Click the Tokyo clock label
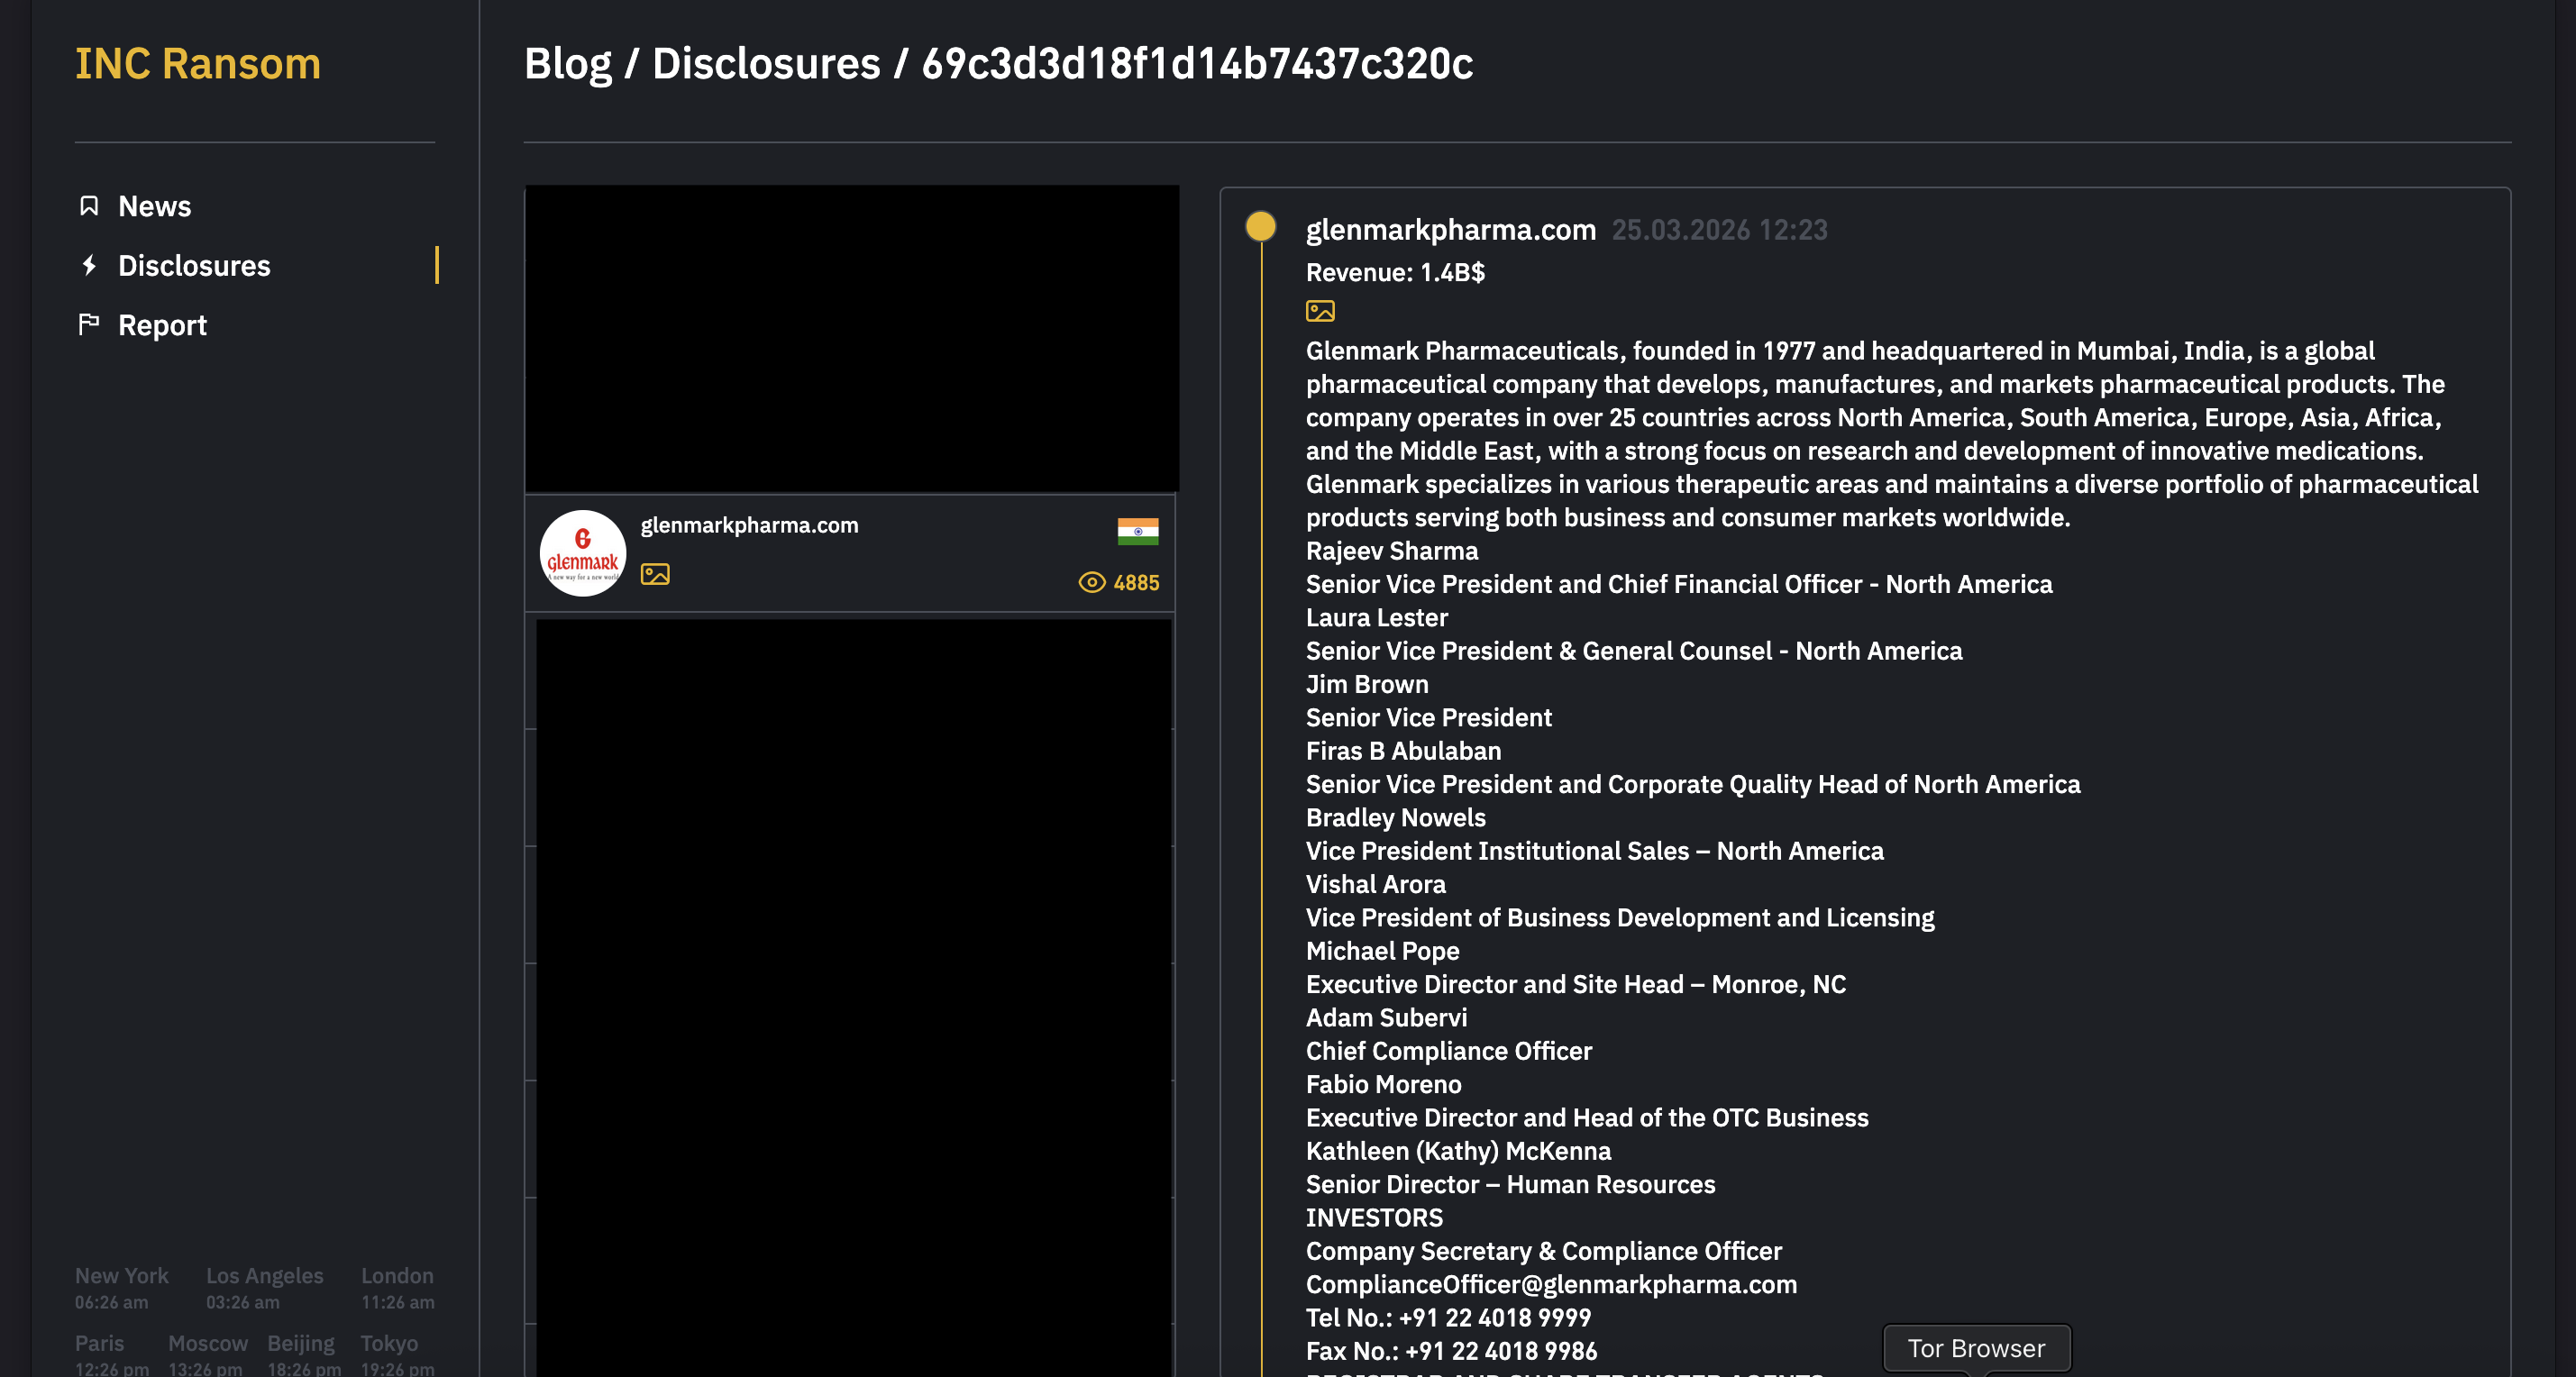Screen dimensions: 2576x1377 (x=390, y=1343)
